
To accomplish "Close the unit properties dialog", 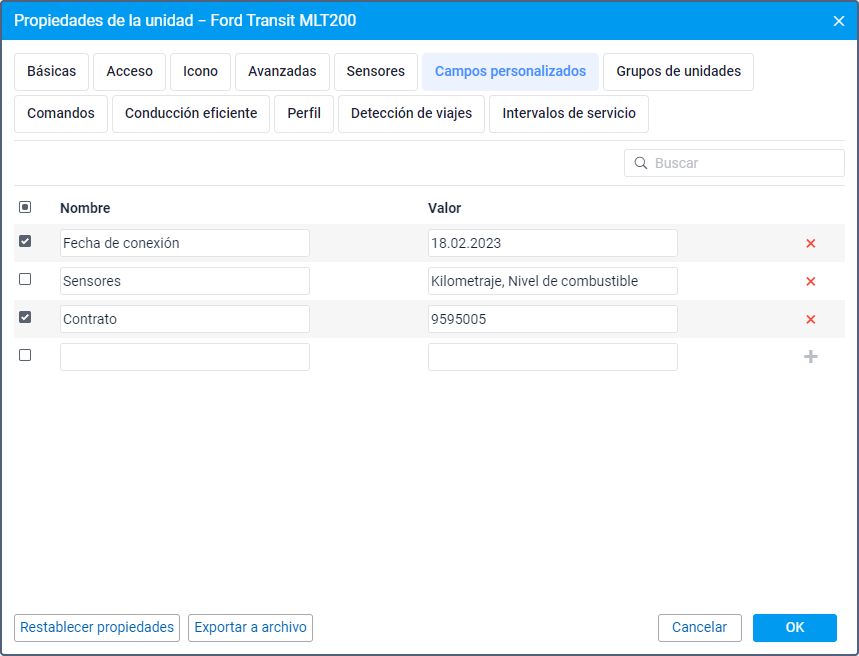I will [x=838, y=21].
